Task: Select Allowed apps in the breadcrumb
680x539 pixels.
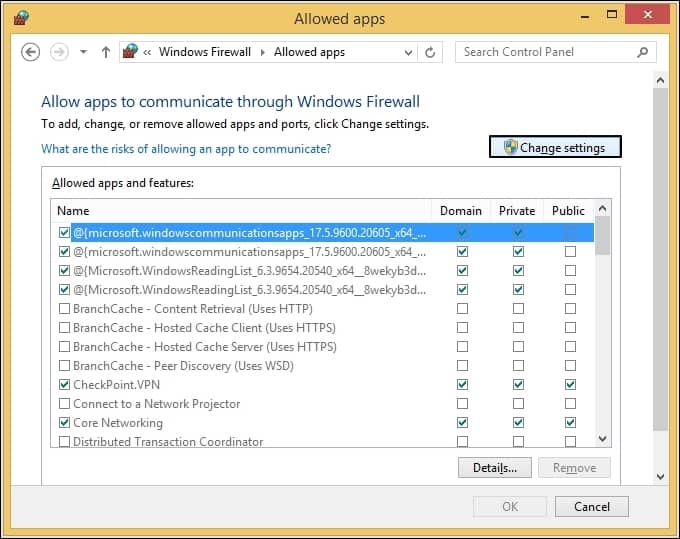Action: [309, 52]
